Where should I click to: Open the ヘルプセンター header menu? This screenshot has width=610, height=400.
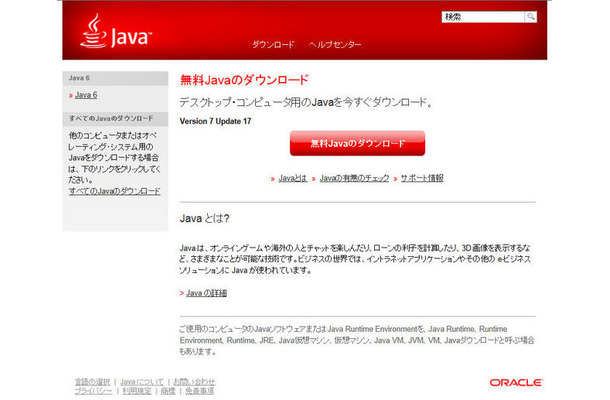click(x=335, y=44)
